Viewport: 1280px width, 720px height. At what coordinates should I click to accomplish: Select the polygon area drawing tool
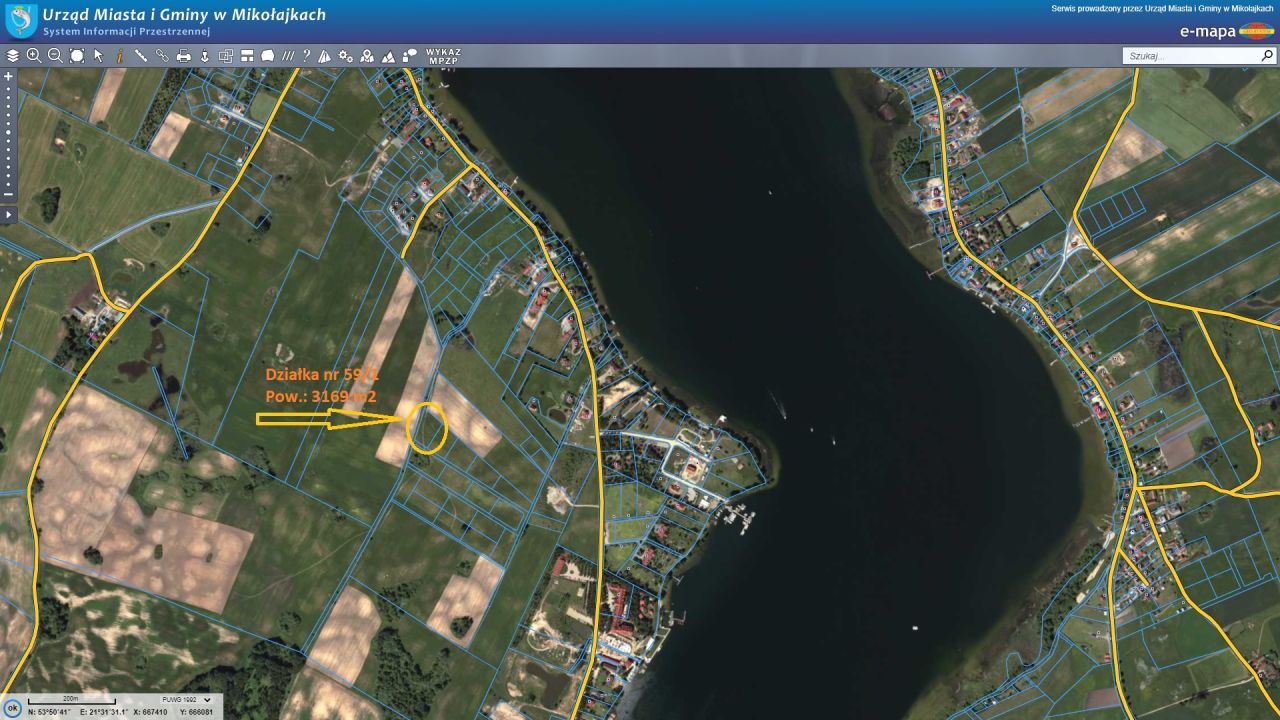(x=268, y=56)
